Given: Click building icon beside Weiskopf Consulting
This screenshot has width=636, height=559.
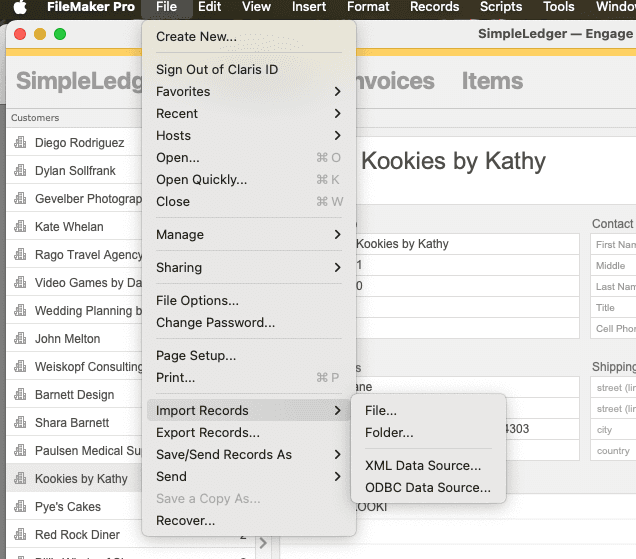Looking at the screenshot, I should click(x=20, y=366).
